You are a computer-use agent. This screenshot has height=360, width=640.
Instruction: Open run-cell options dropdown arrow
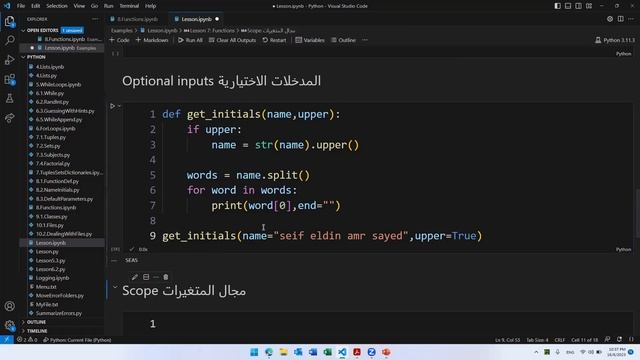point(119,106)
